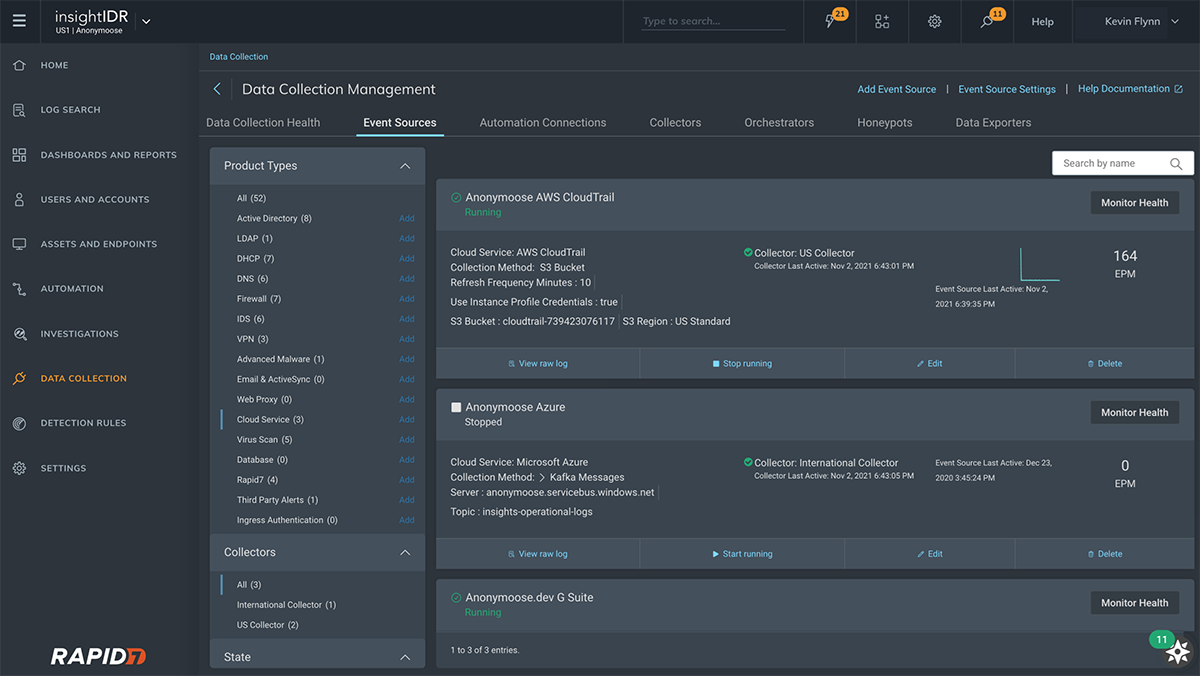
Task: Filter by Active Directory (8) product type
Action: [274, 218]
